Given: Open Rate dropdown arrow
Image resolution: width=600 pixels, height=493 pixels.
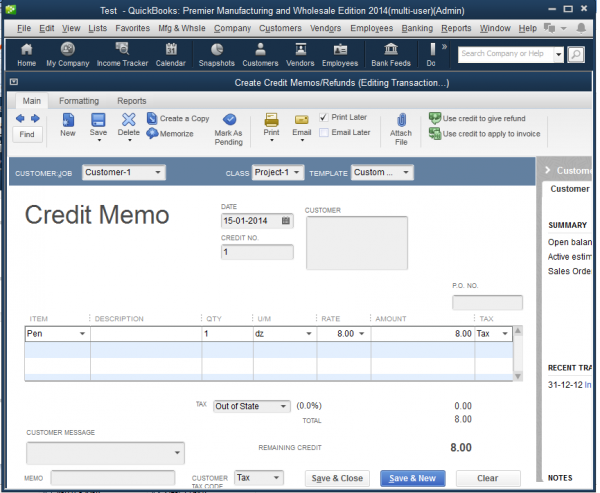Looking at the screenshot, I should point(362,334).
